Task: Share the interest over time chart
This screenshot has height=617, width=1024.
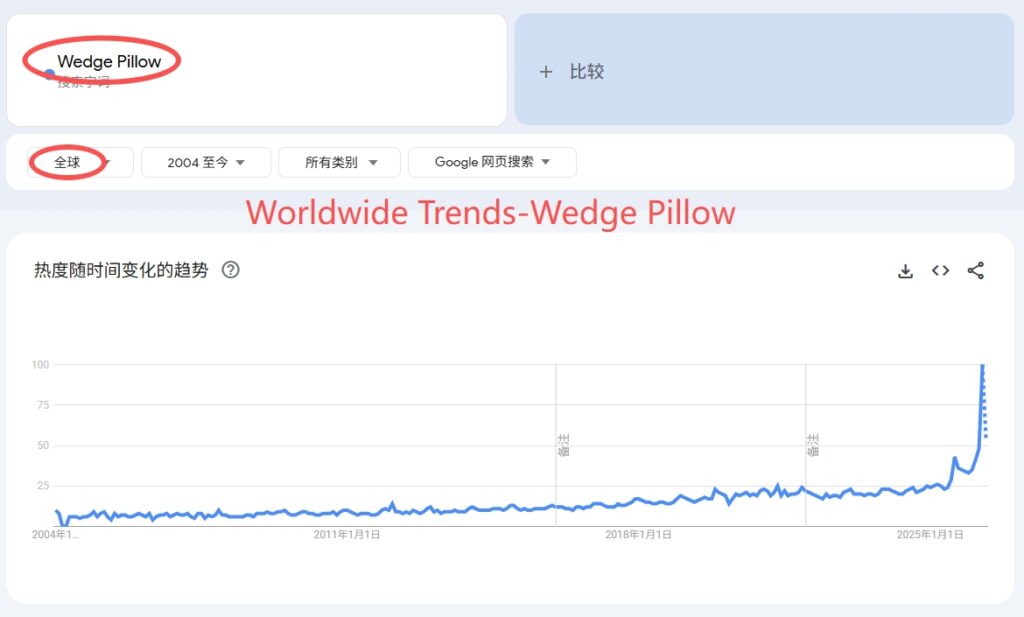Action: (x=976, y=270)
